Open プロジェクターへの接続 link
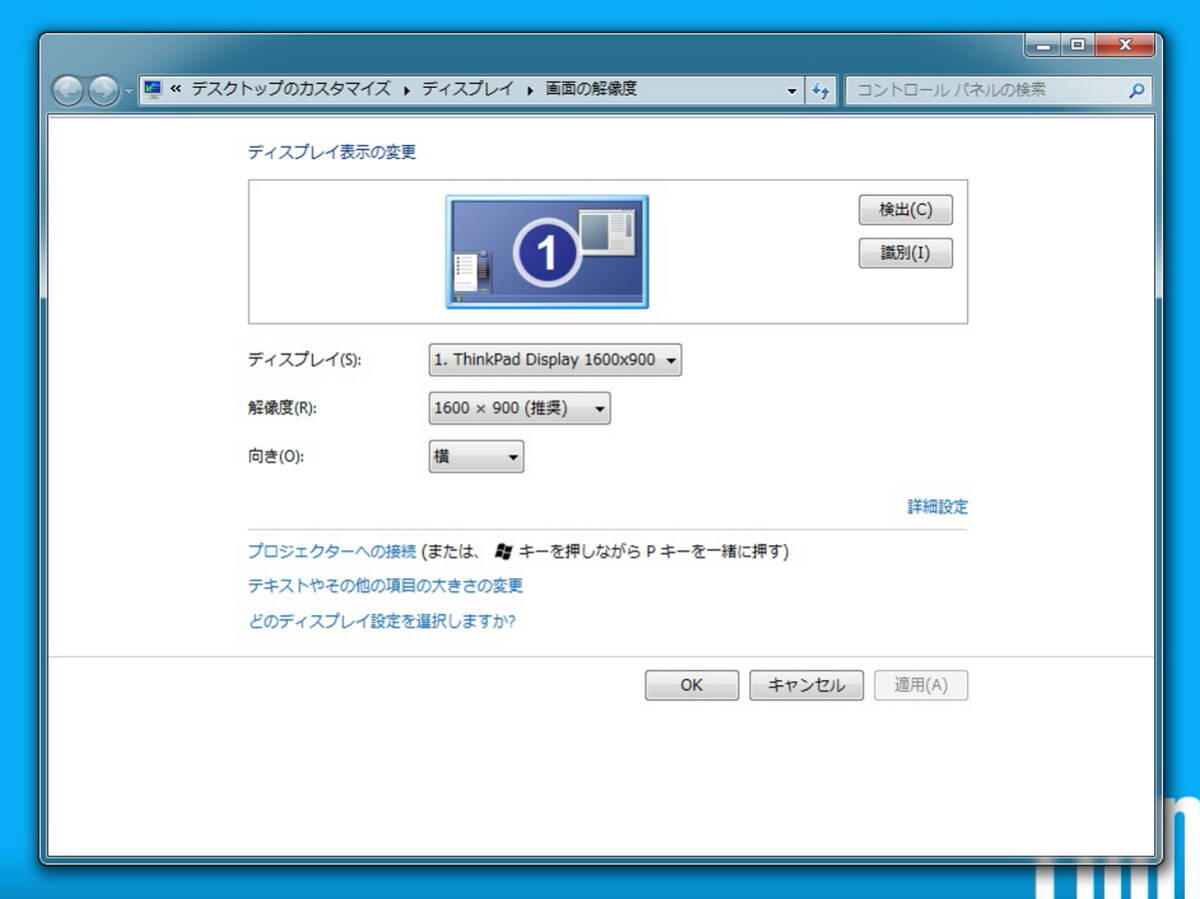Screen dimensions: 1200x899 click(x=332, y=551)
